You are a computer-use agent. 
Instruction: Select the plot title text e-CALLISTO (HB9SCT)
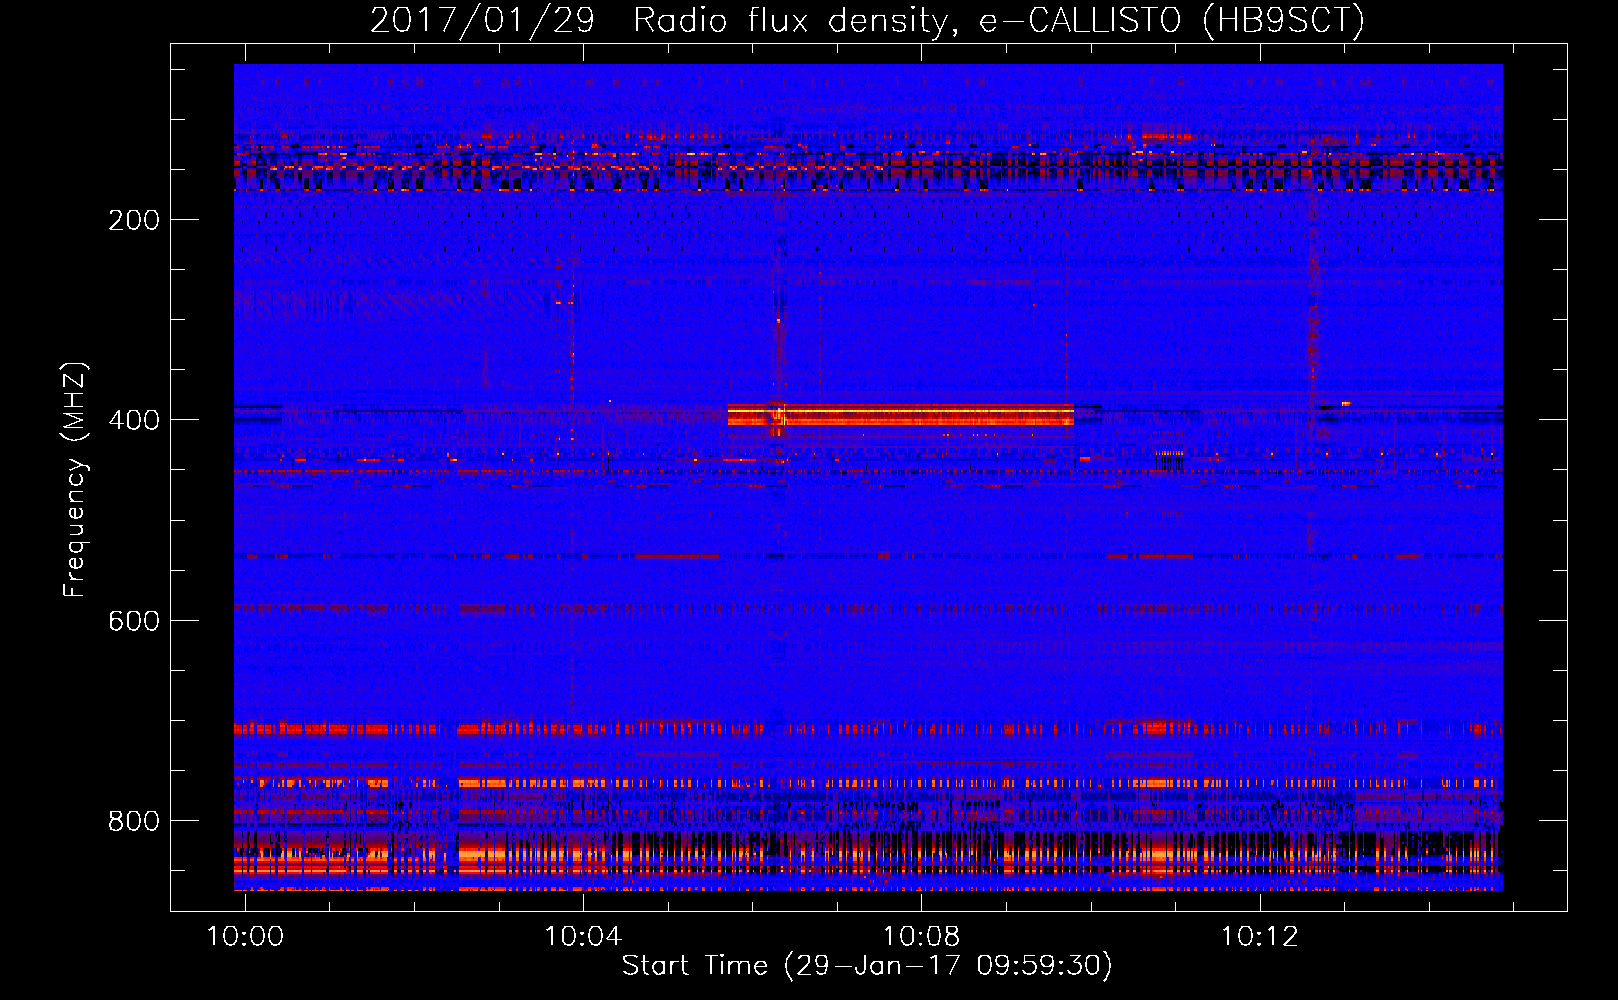click(x=1172, y=20)
